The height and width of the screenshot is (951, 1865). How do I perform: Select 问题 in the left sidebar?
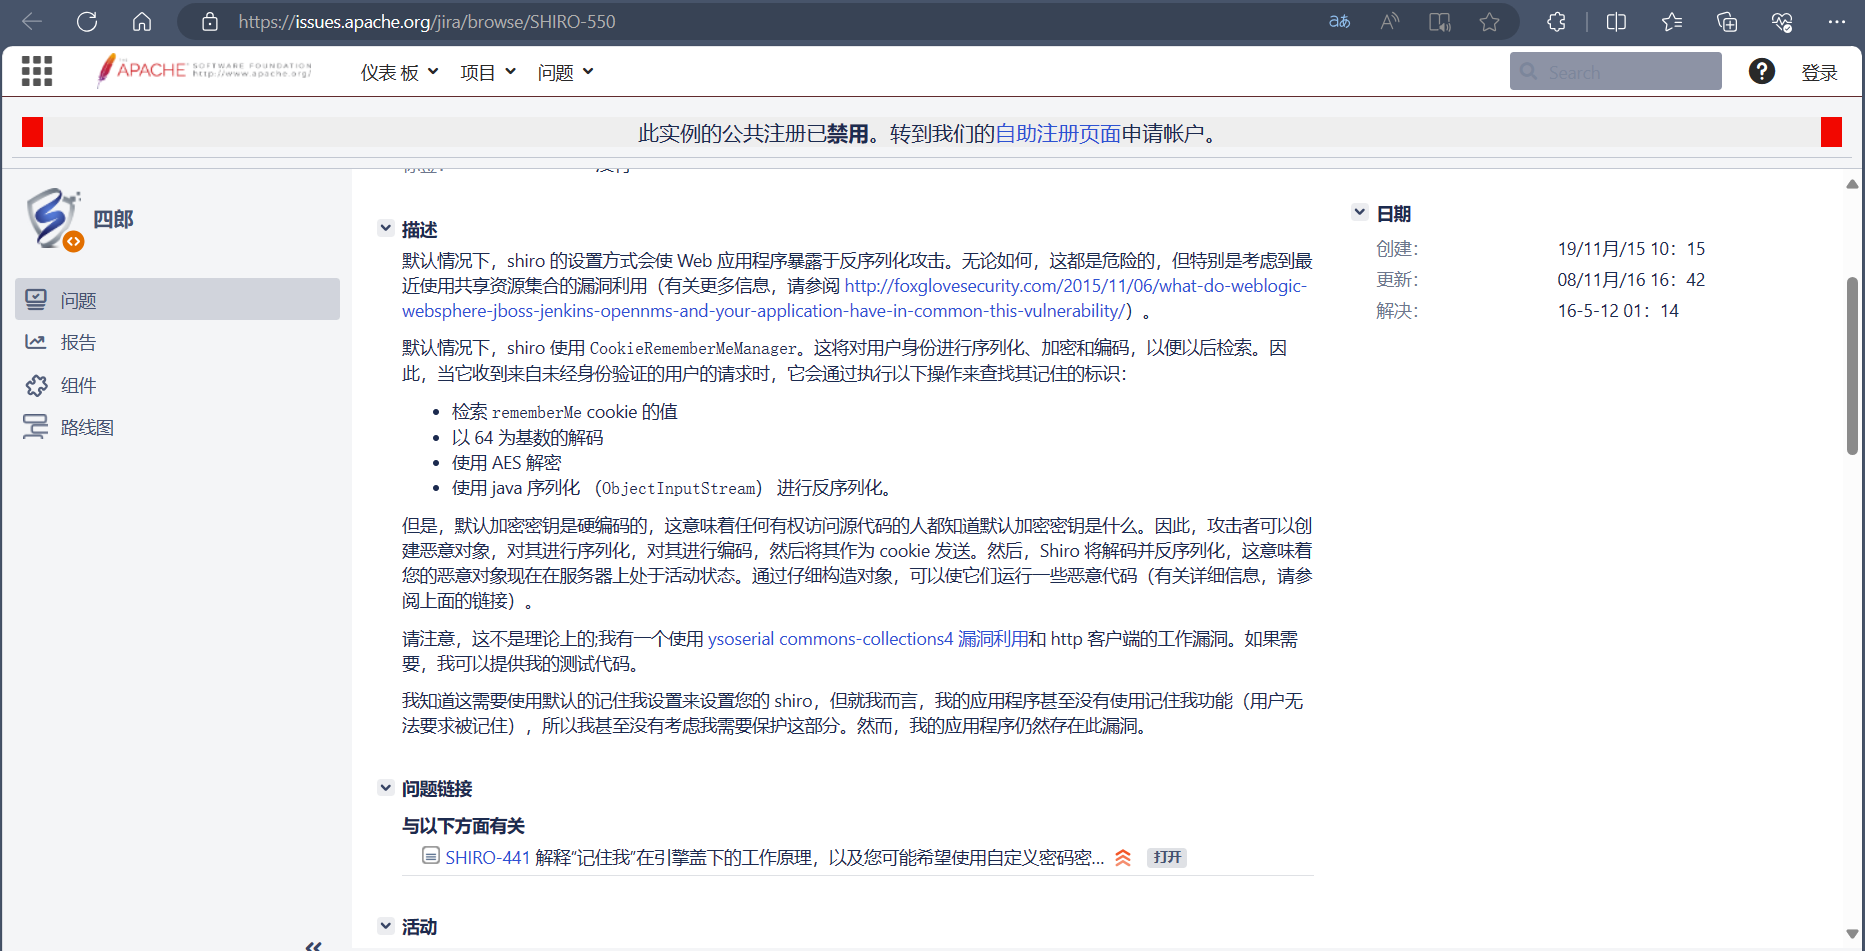coord(178,300)
